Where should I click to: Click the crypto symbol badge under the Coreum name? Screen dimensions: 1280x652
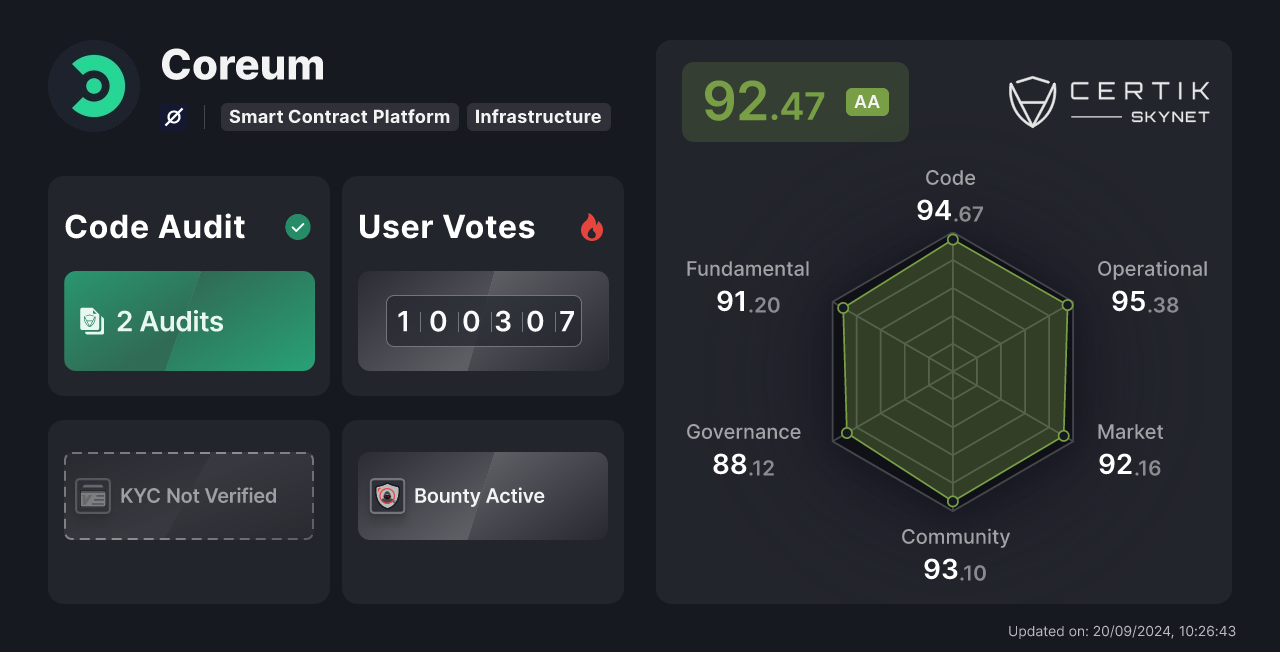coord(172,117)
